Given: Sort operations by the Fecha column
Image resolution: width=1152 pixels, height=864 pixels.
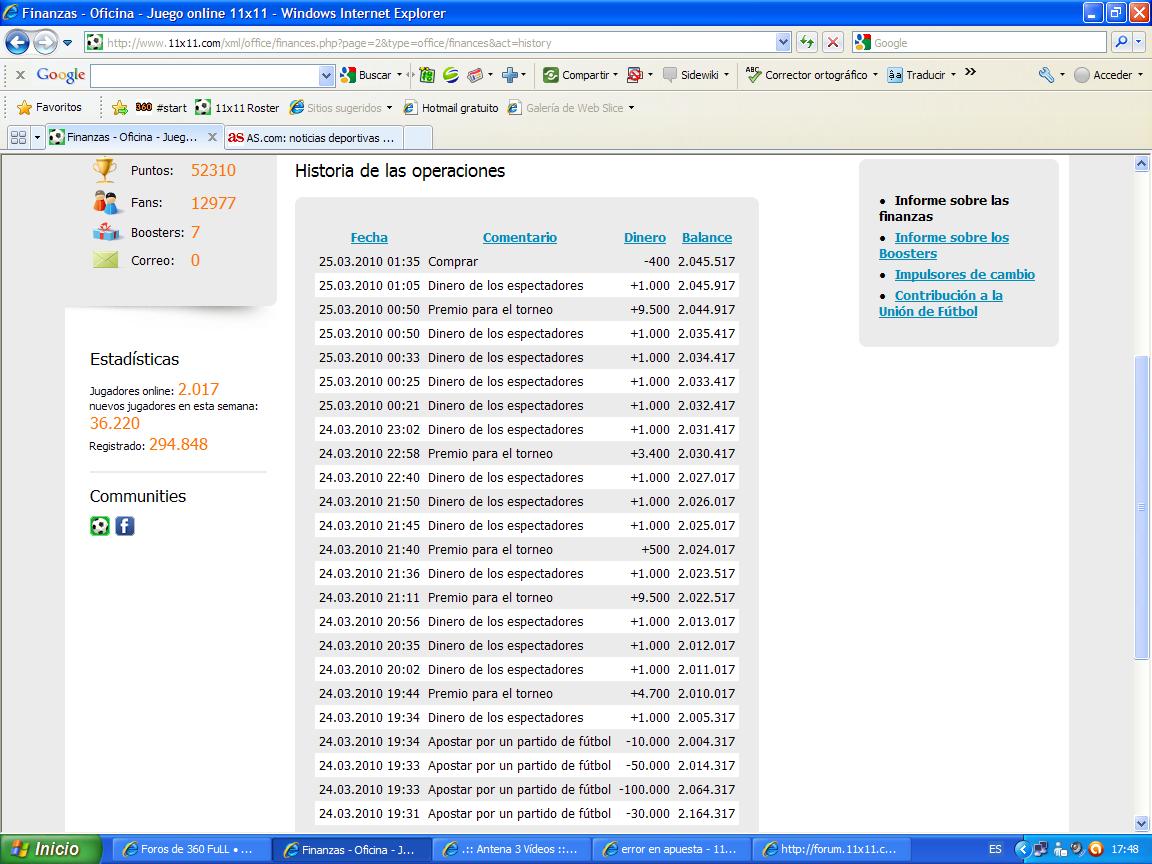Looking at the screenshot, I should (x=369, y=238).
